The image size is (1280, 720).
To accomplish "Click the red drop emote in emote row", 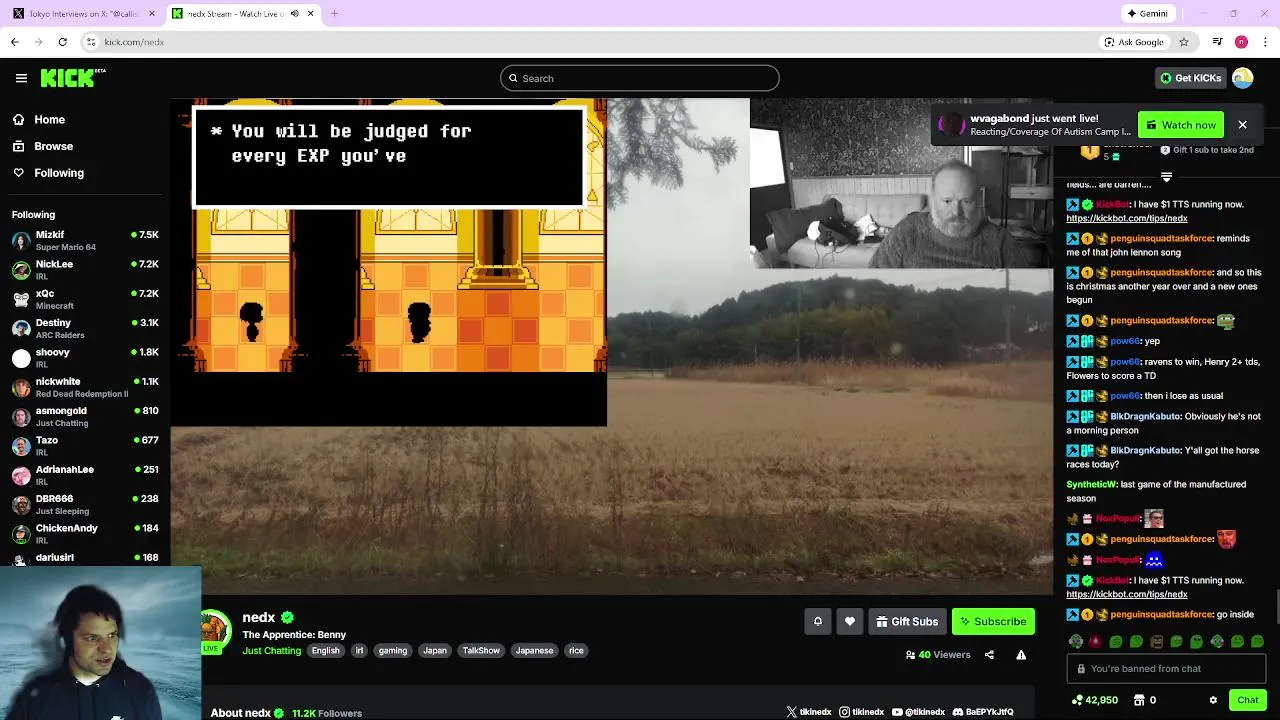I will pyautogui.click(x=1095, y=641).
